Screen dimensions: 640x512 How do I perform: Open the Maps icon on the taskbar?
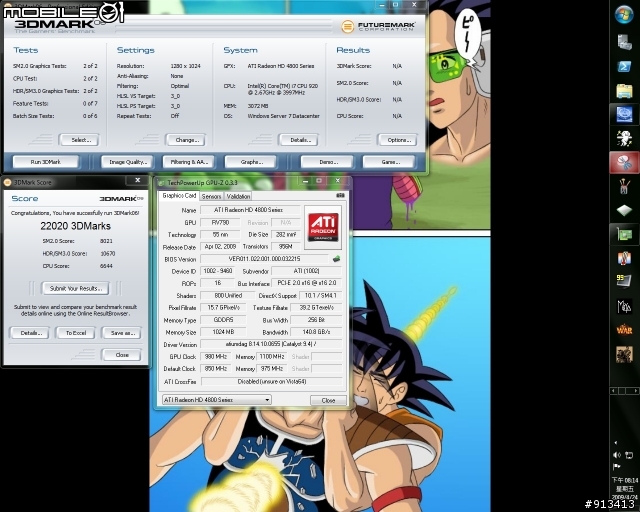pos(624,306)
